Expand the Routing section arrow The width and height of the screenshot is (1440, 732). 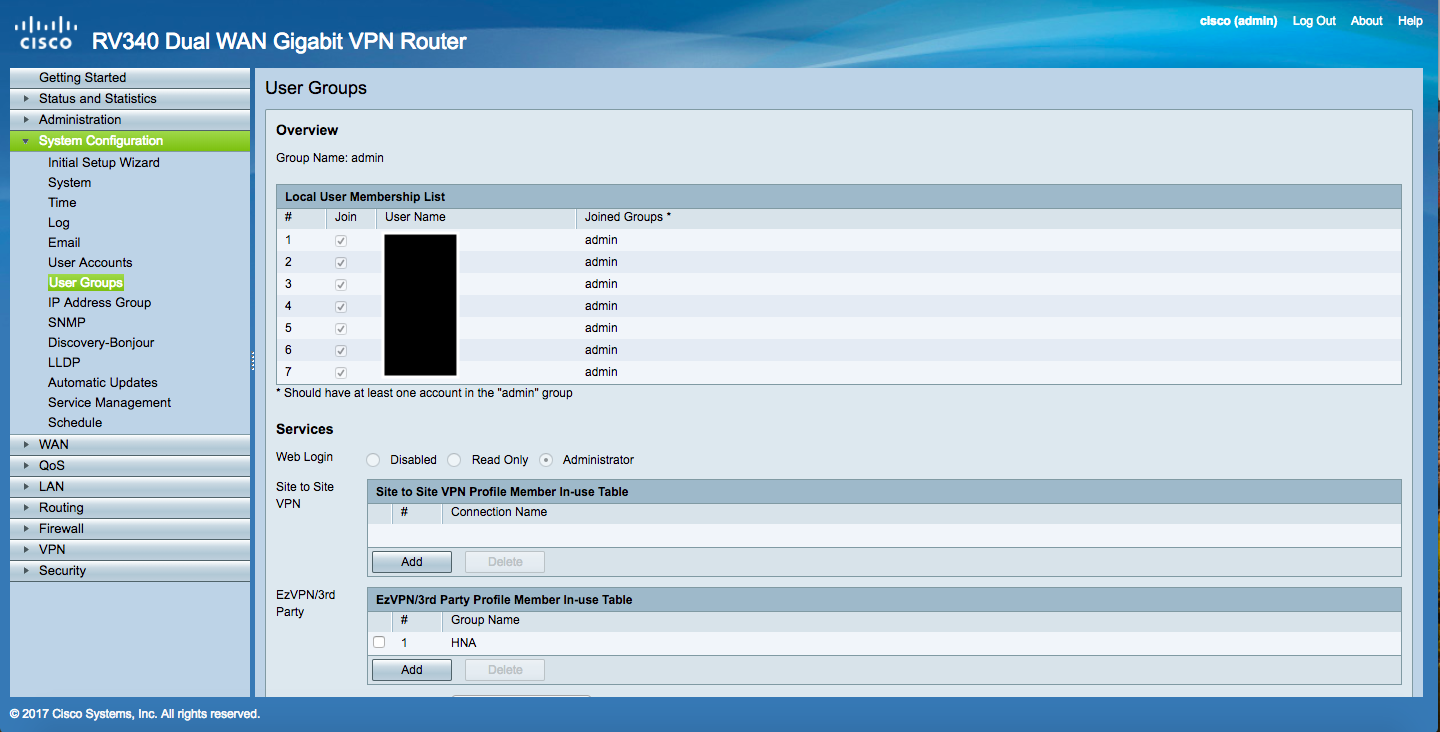click(26, 508)
